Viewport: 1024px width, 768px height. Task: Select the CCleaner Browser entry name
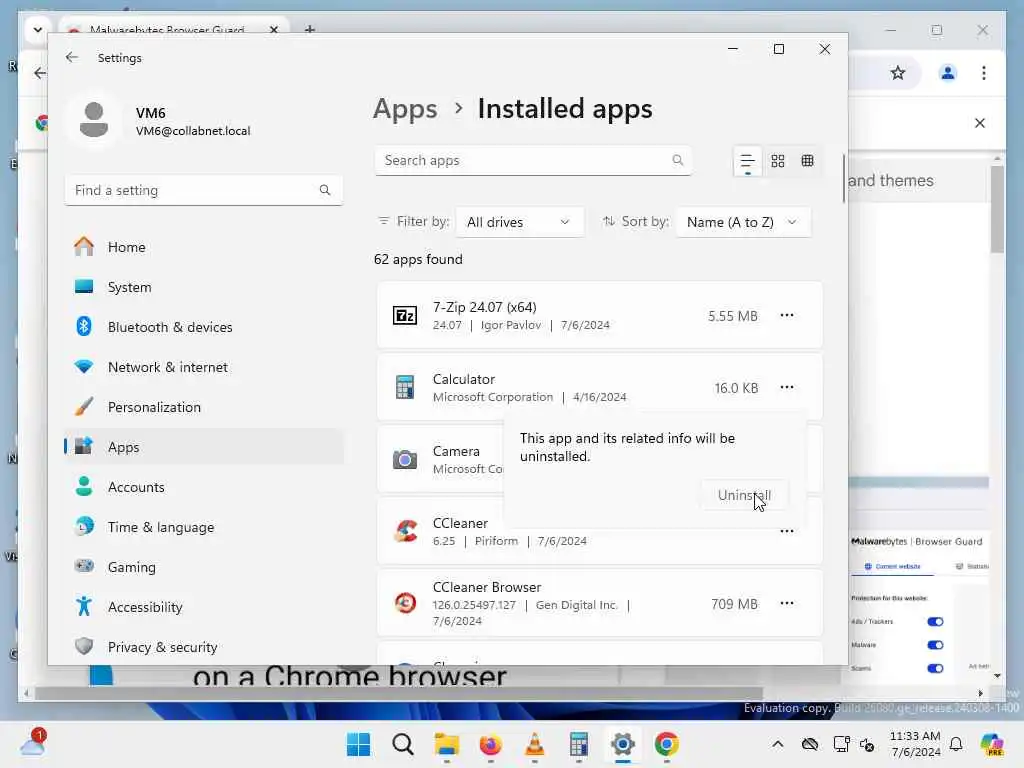click(x=487, y=587)
